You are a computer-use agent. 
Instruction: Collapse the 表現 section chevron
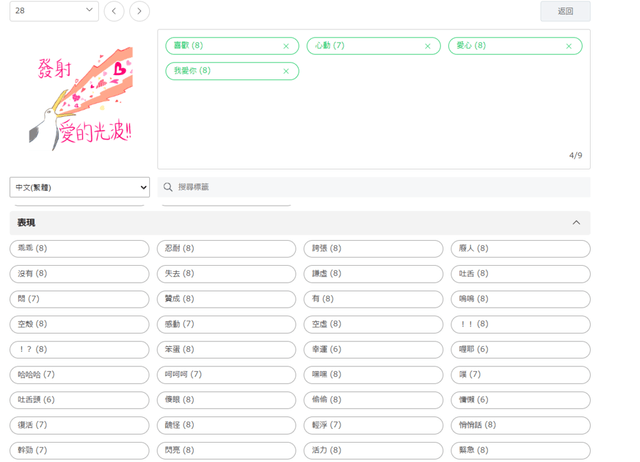pyautogui.click(x=576, y=223)
